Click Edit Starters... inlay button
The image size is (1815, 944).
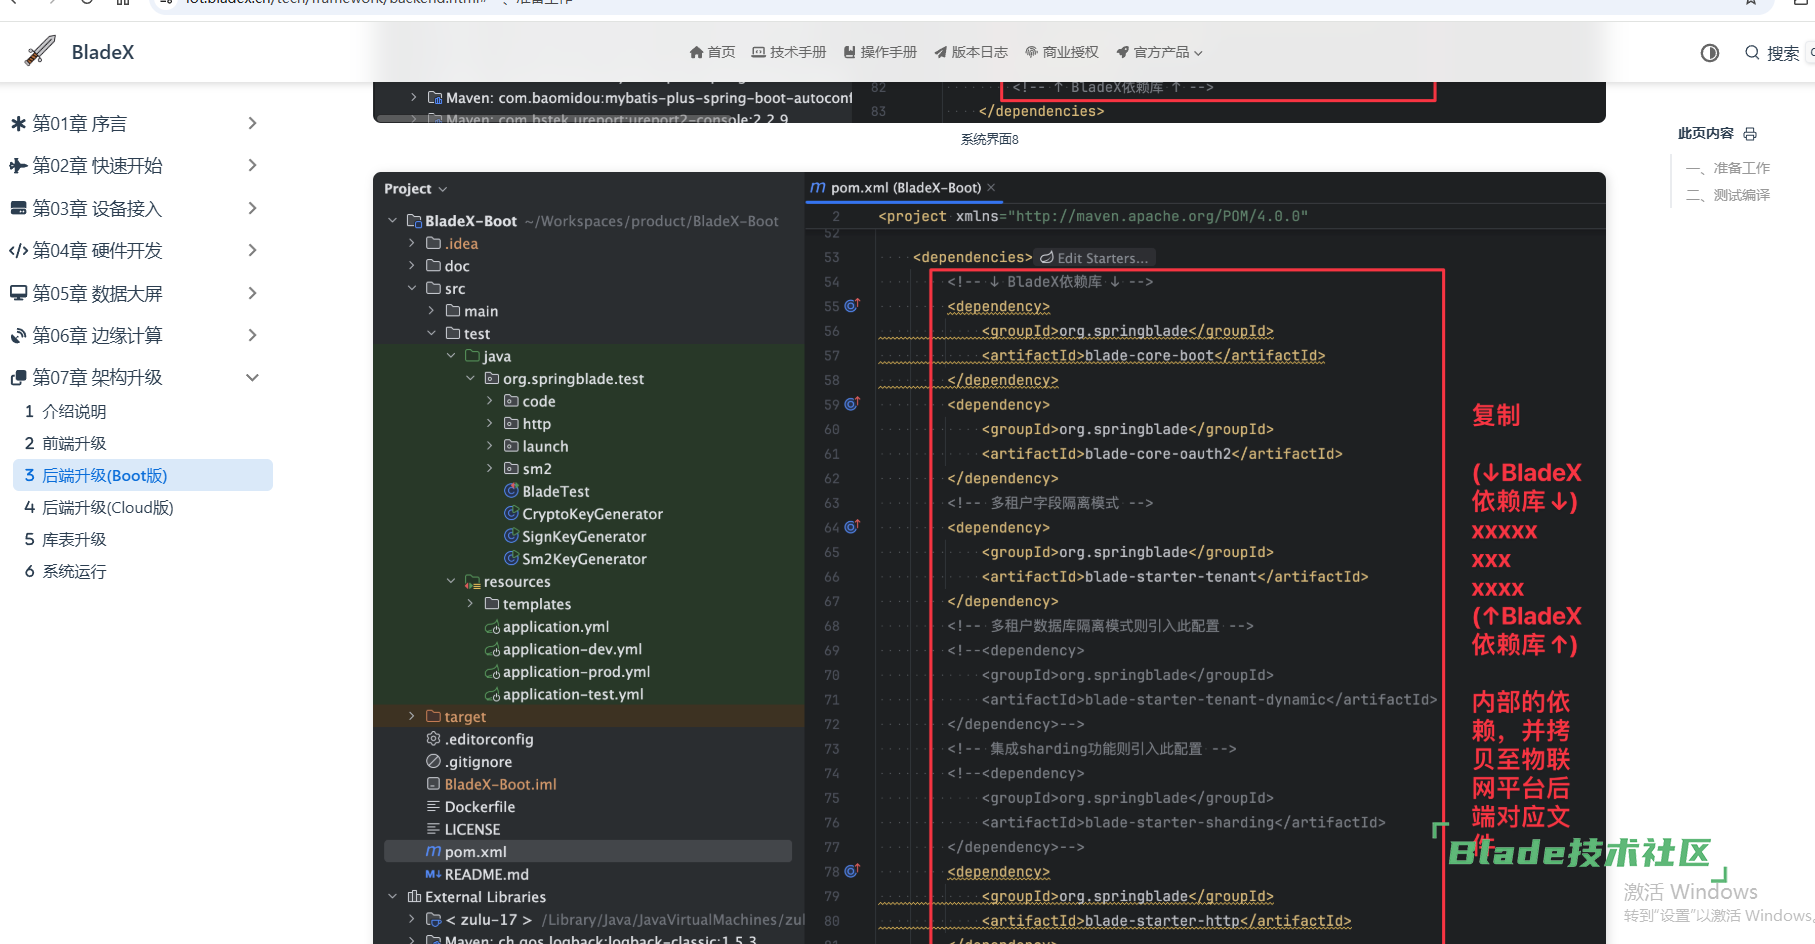coord(1094,258)
